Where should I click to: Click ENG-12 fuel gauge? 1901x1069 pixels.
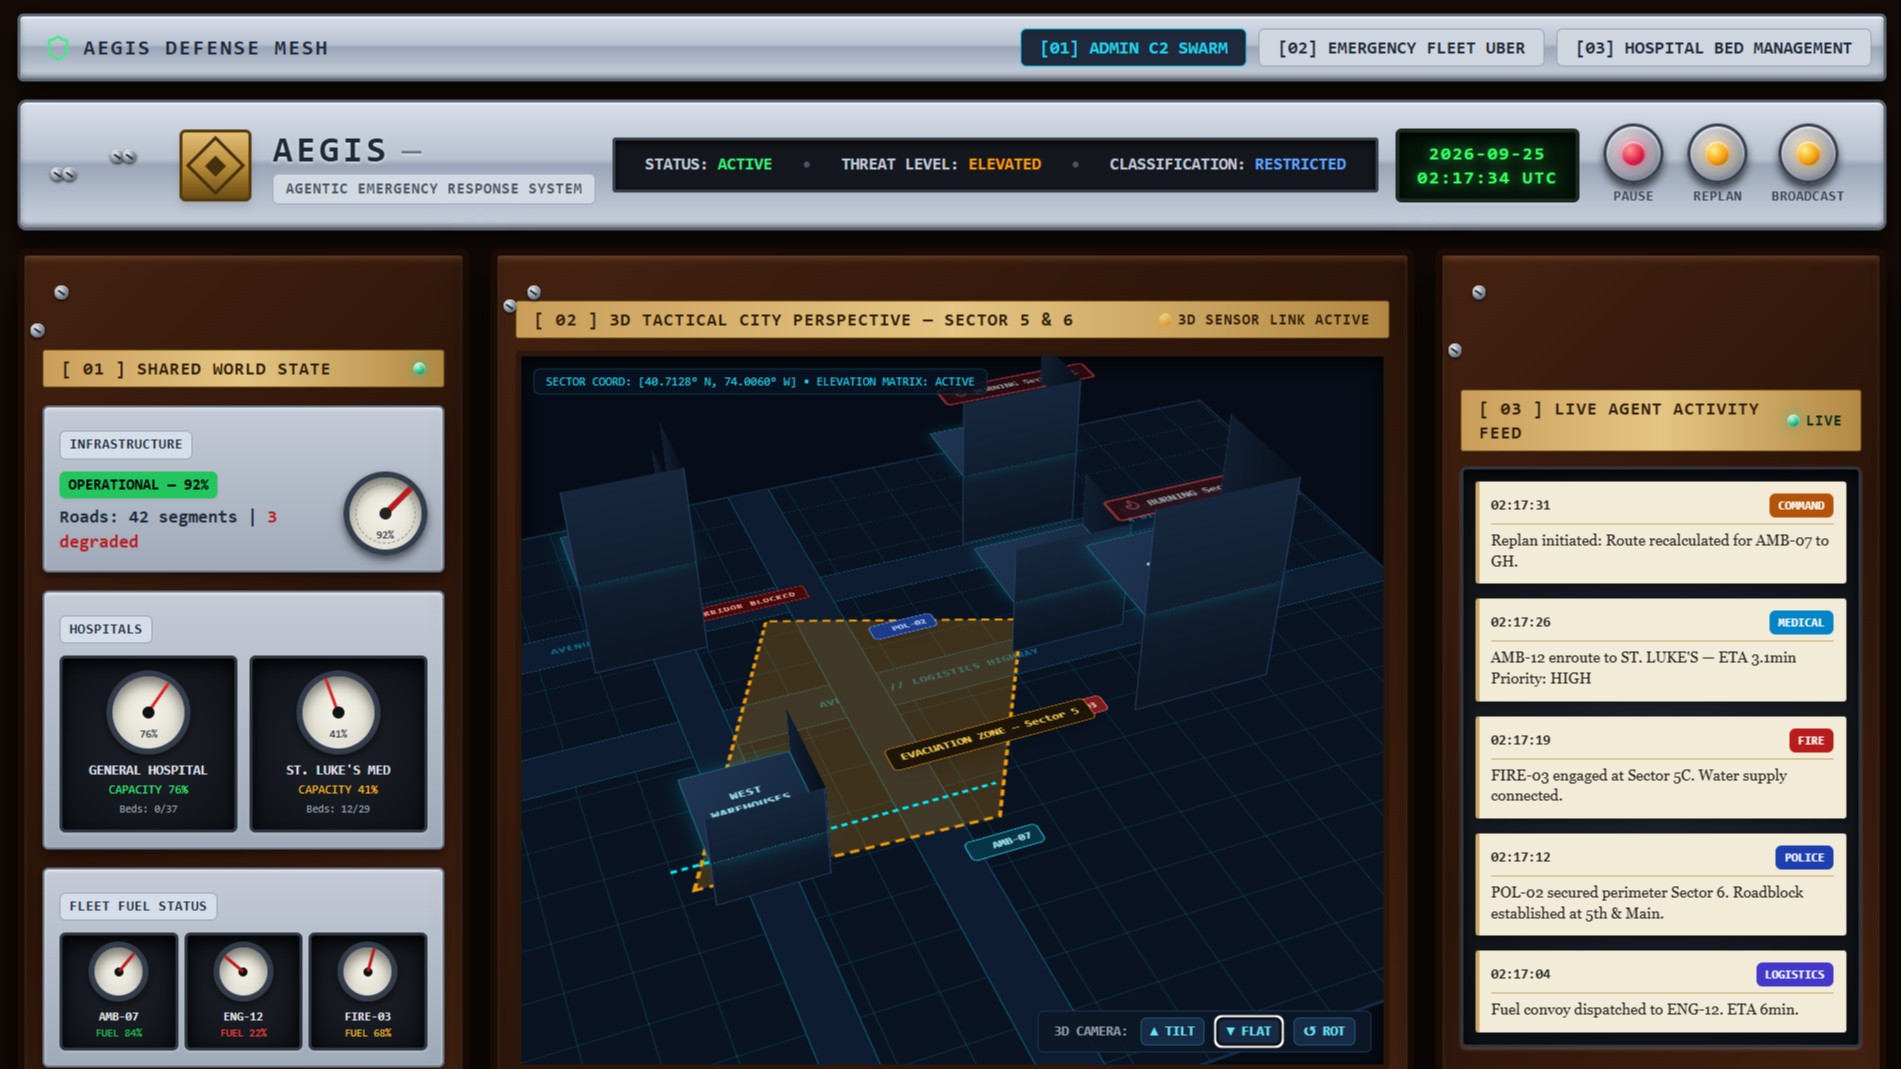click(x=243, y=971)
